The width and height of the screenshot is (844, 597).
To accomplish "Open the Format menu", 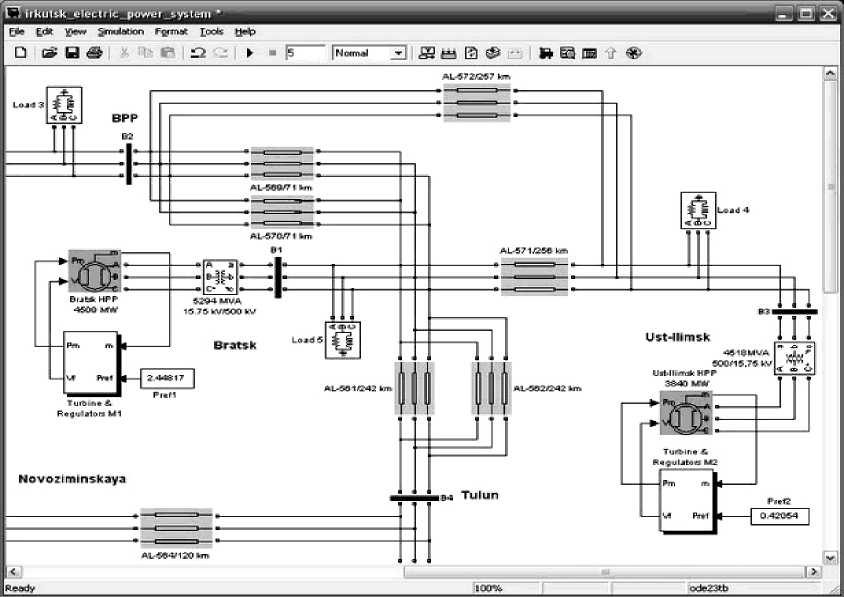I will tap(171, 32).
